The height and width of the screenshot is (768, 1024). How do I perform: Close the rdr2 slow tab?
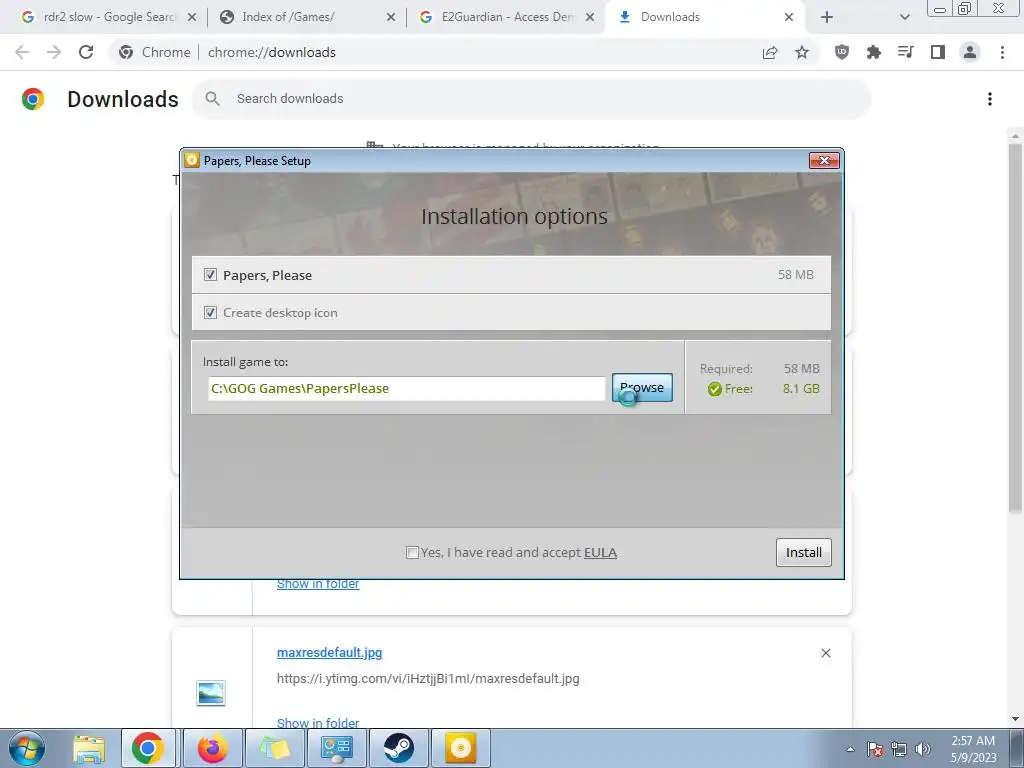(191, 17)
